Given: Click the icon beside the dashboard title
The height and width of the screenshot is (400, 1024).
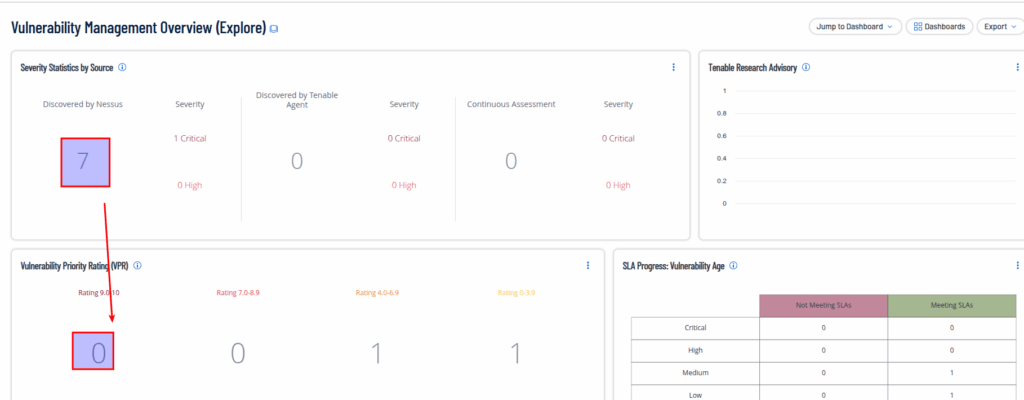Looking at the screenshot, I should click(274, 29).
